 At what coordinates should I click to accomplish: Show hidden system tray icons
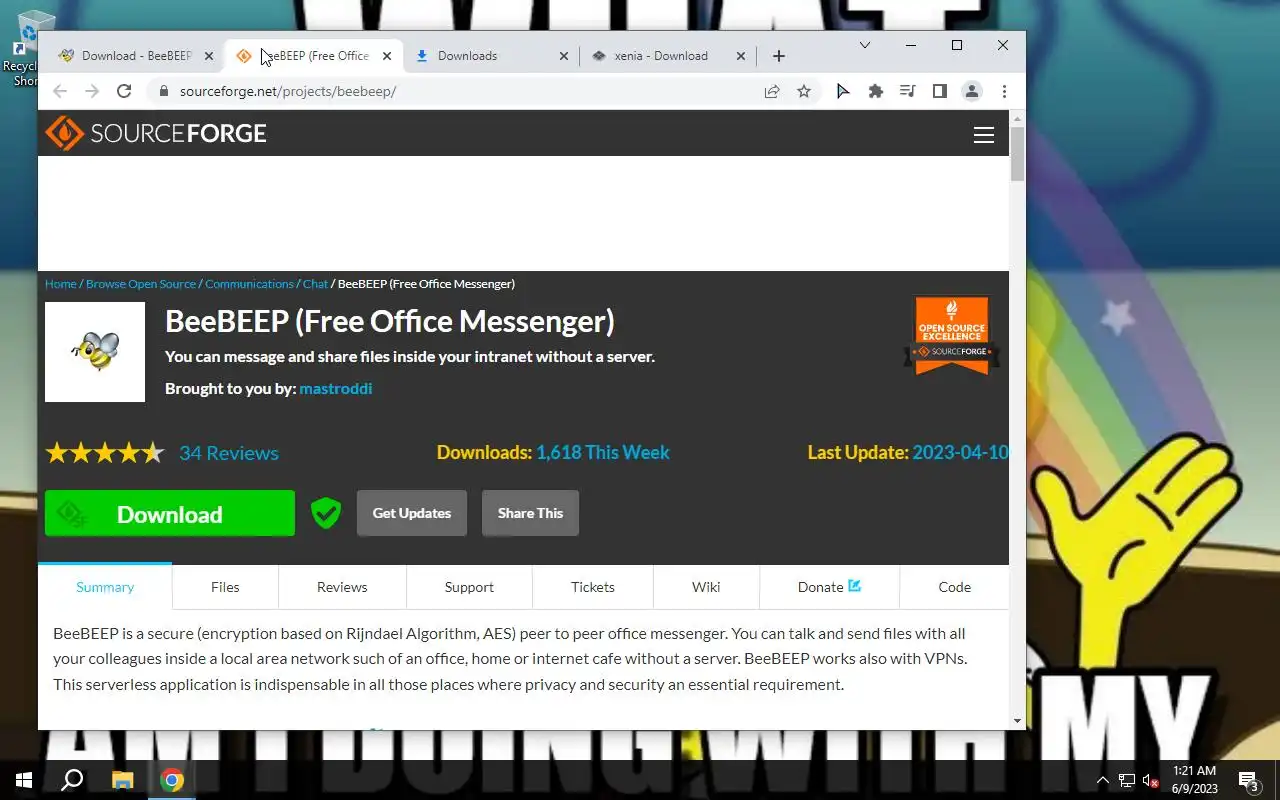pos(1102,780)
